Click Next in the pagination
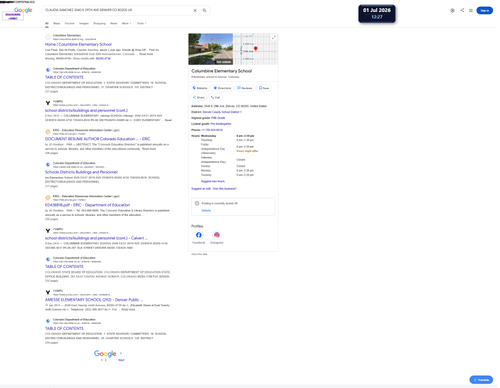Screen dimensions: 500x388 [121, 360]
